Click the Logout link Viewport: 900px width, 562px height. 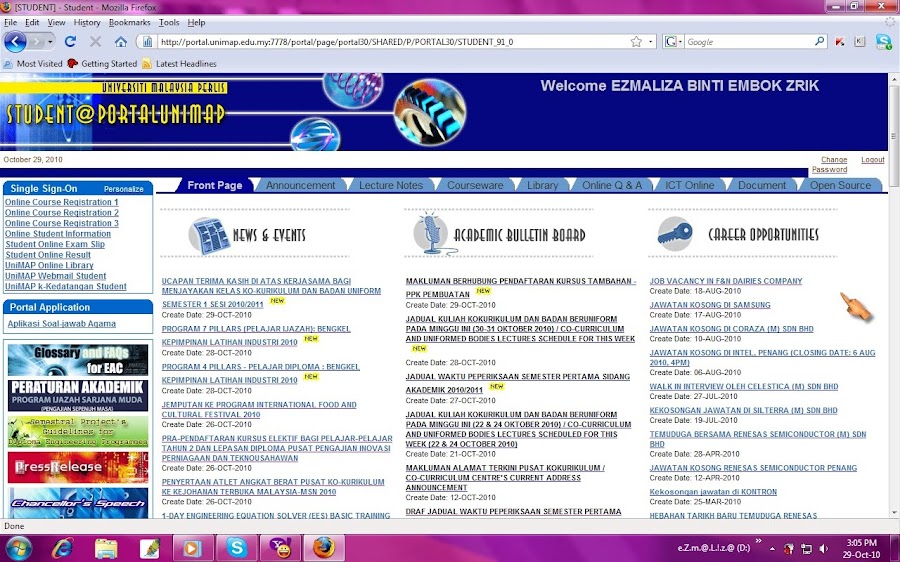(x=872, y=160)
